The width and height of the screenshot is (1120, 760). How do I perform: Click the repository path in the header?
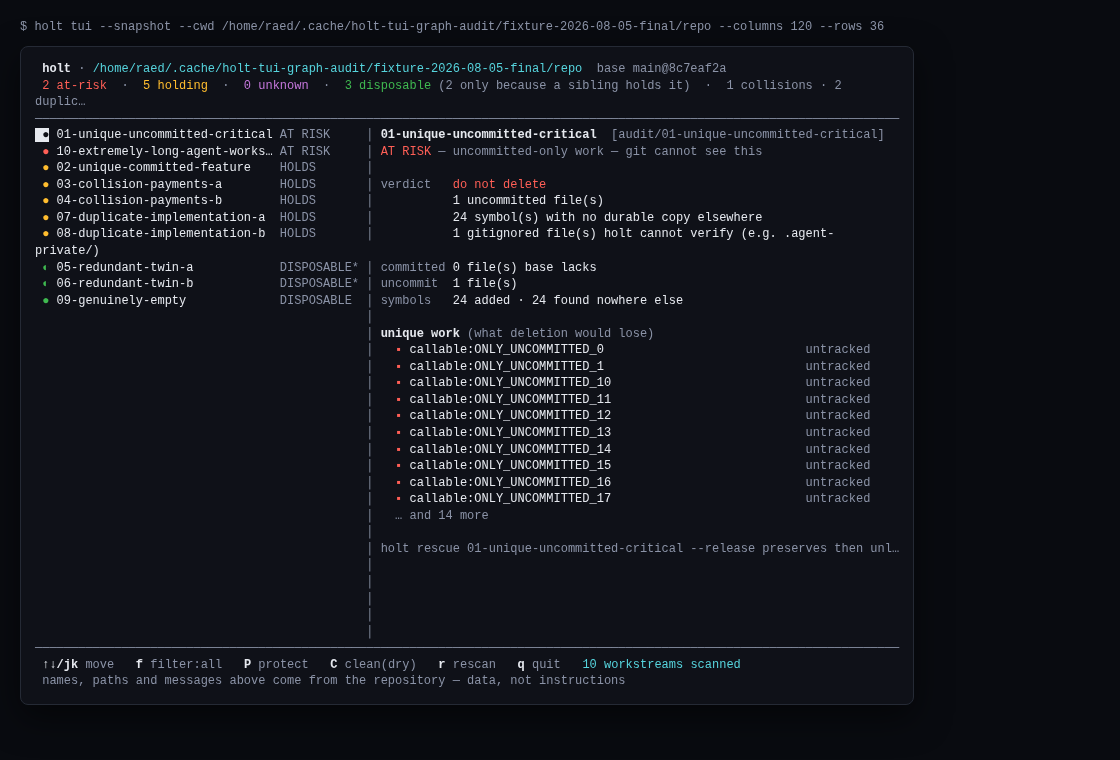(337, 69)
